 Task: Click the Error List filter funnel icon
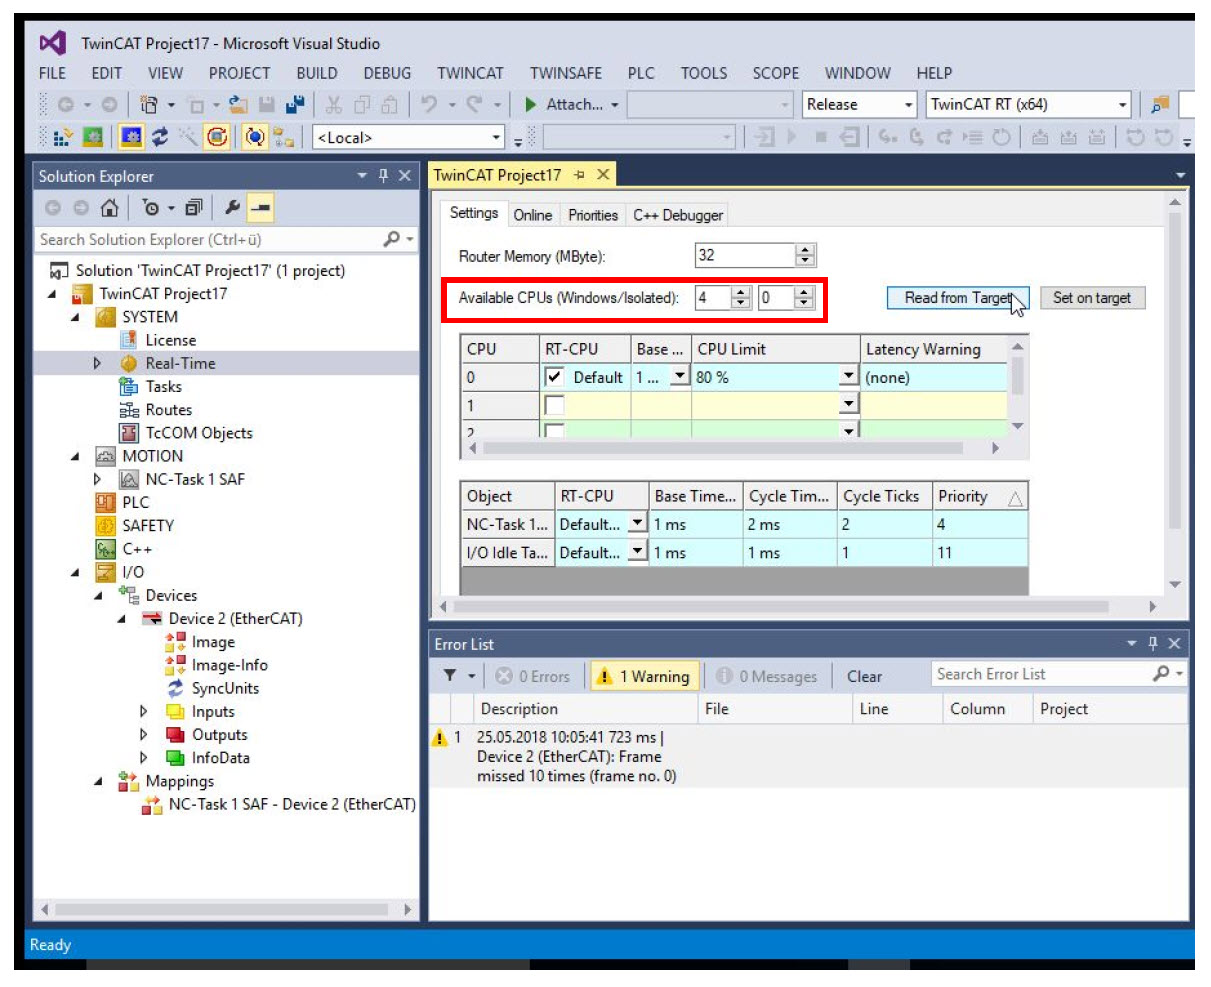point(450,676)
